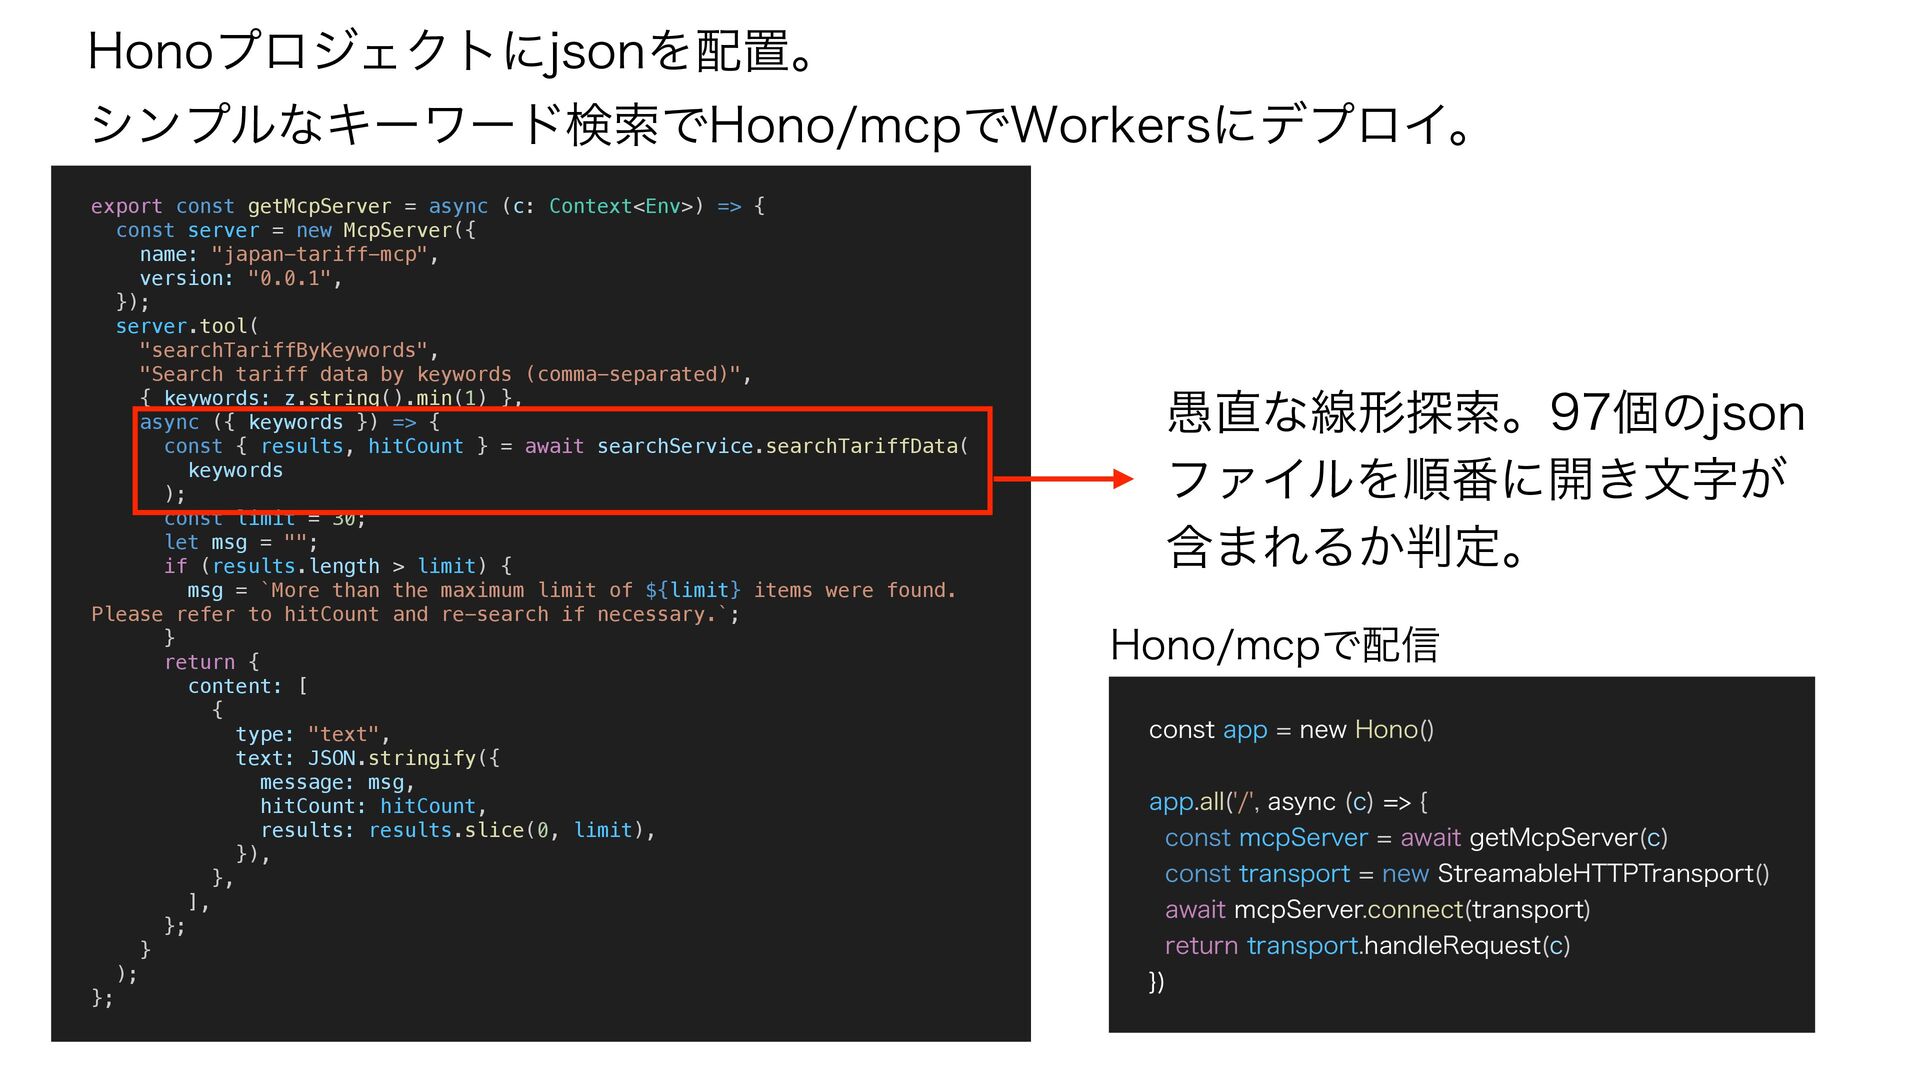Image resolution: width=1920 pixels, height=1080 pixels.
Task: Click the 'async ({ keywords }) => {' line
Action: [289, 422]
